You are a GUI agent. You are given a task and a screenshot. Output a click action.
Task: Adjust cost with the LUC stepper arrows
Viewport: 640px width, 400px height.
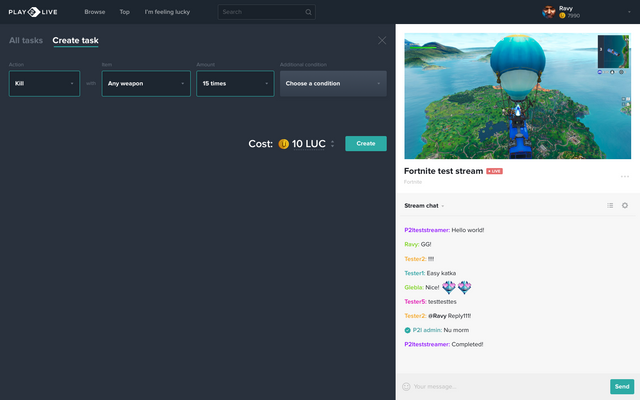332,144
